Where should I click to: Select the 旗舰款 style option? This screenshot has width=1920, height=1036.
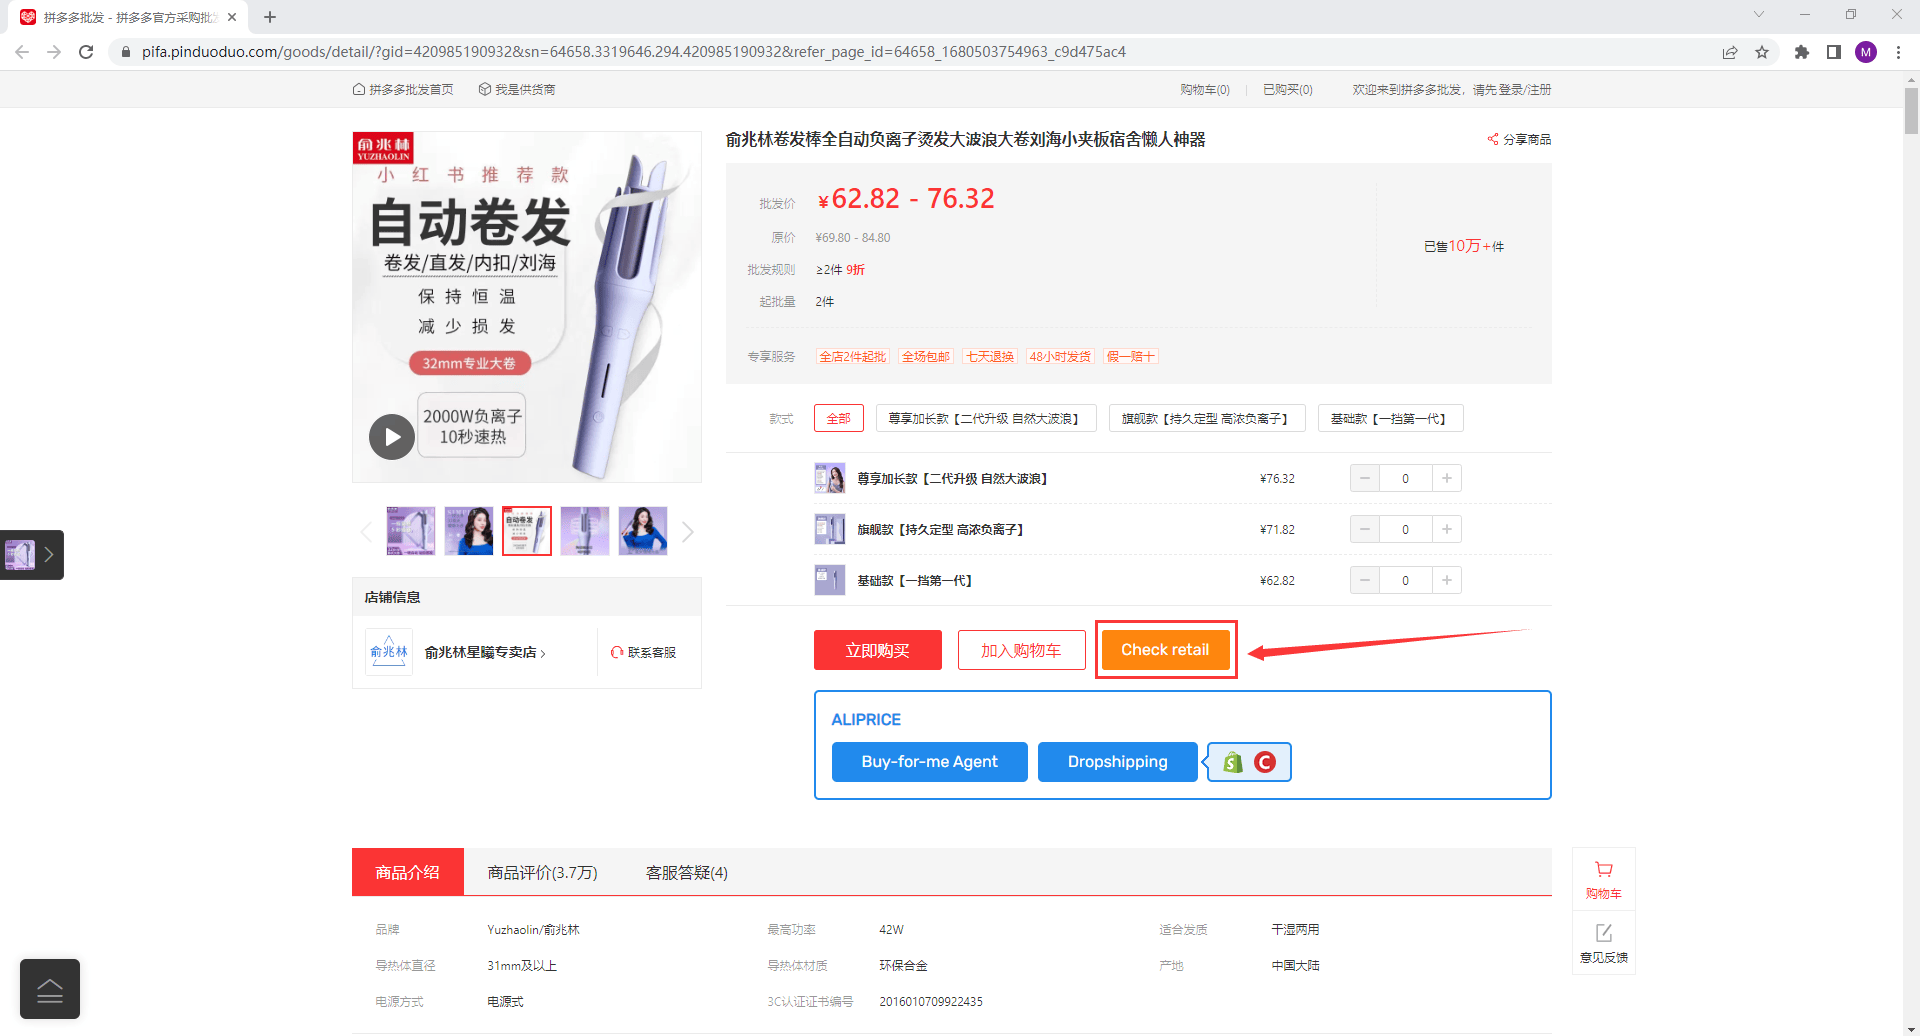pos(1206,418)
